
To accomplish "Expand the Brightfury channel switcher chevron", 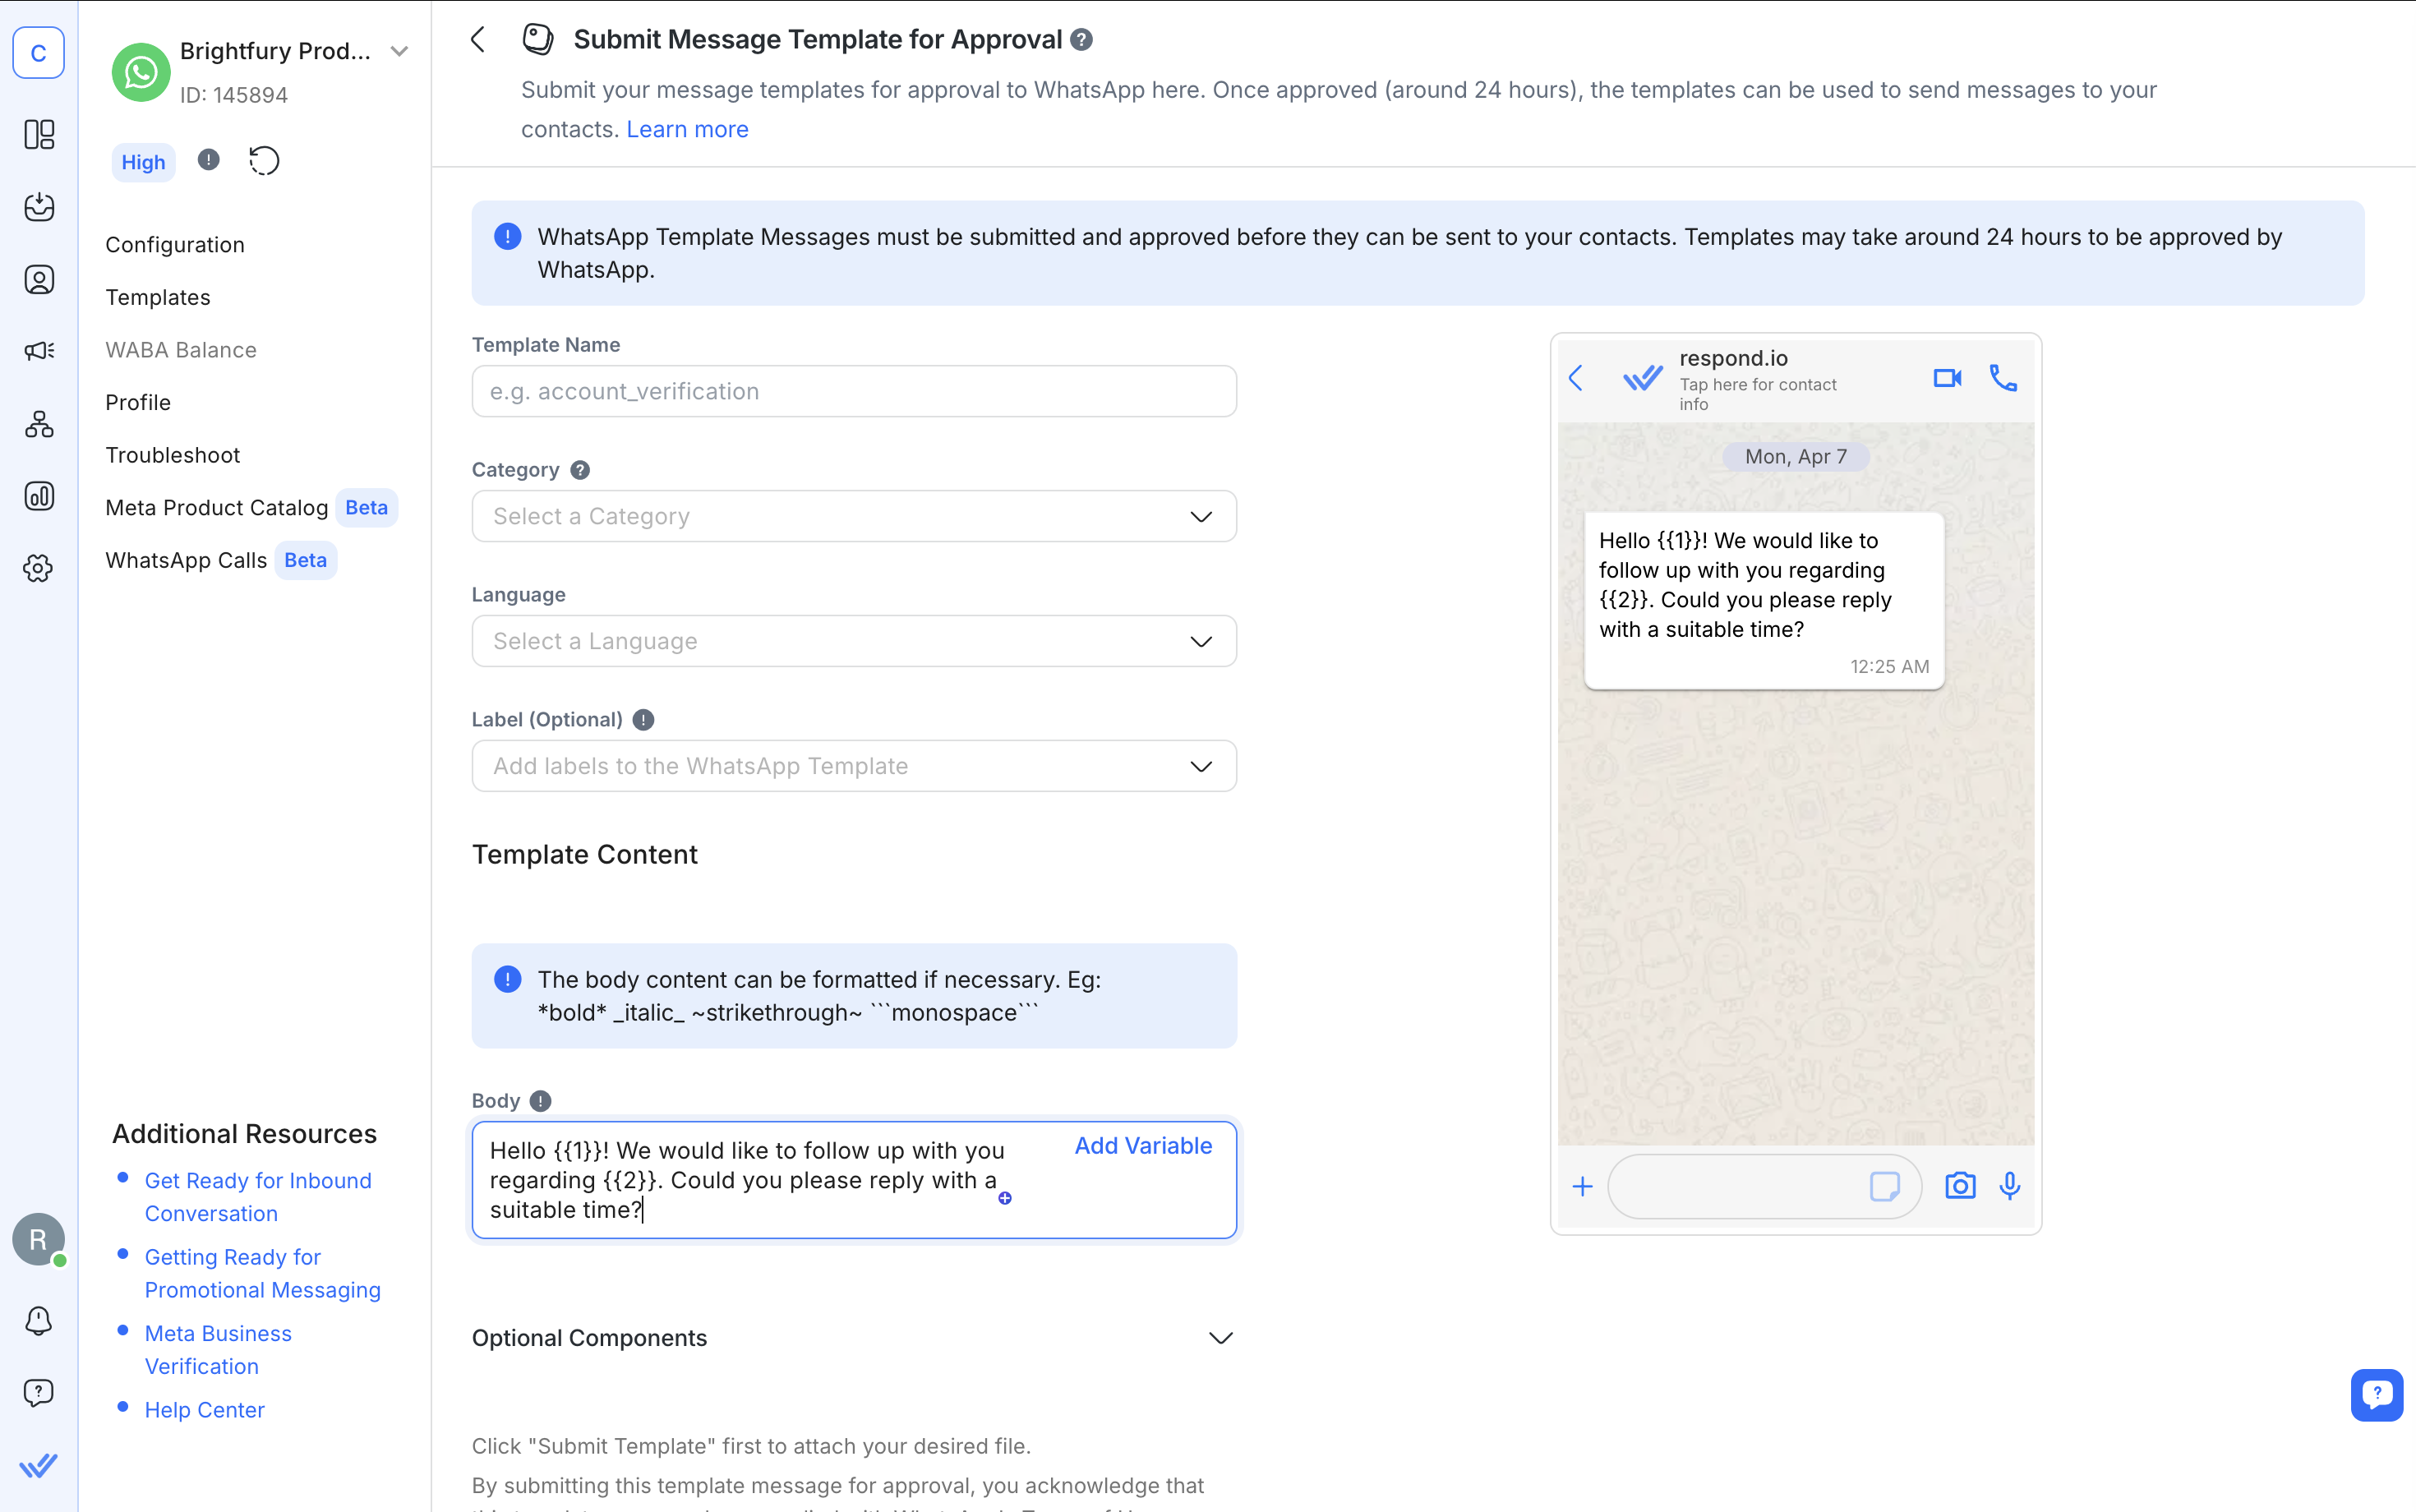I will tap(399, 51).
